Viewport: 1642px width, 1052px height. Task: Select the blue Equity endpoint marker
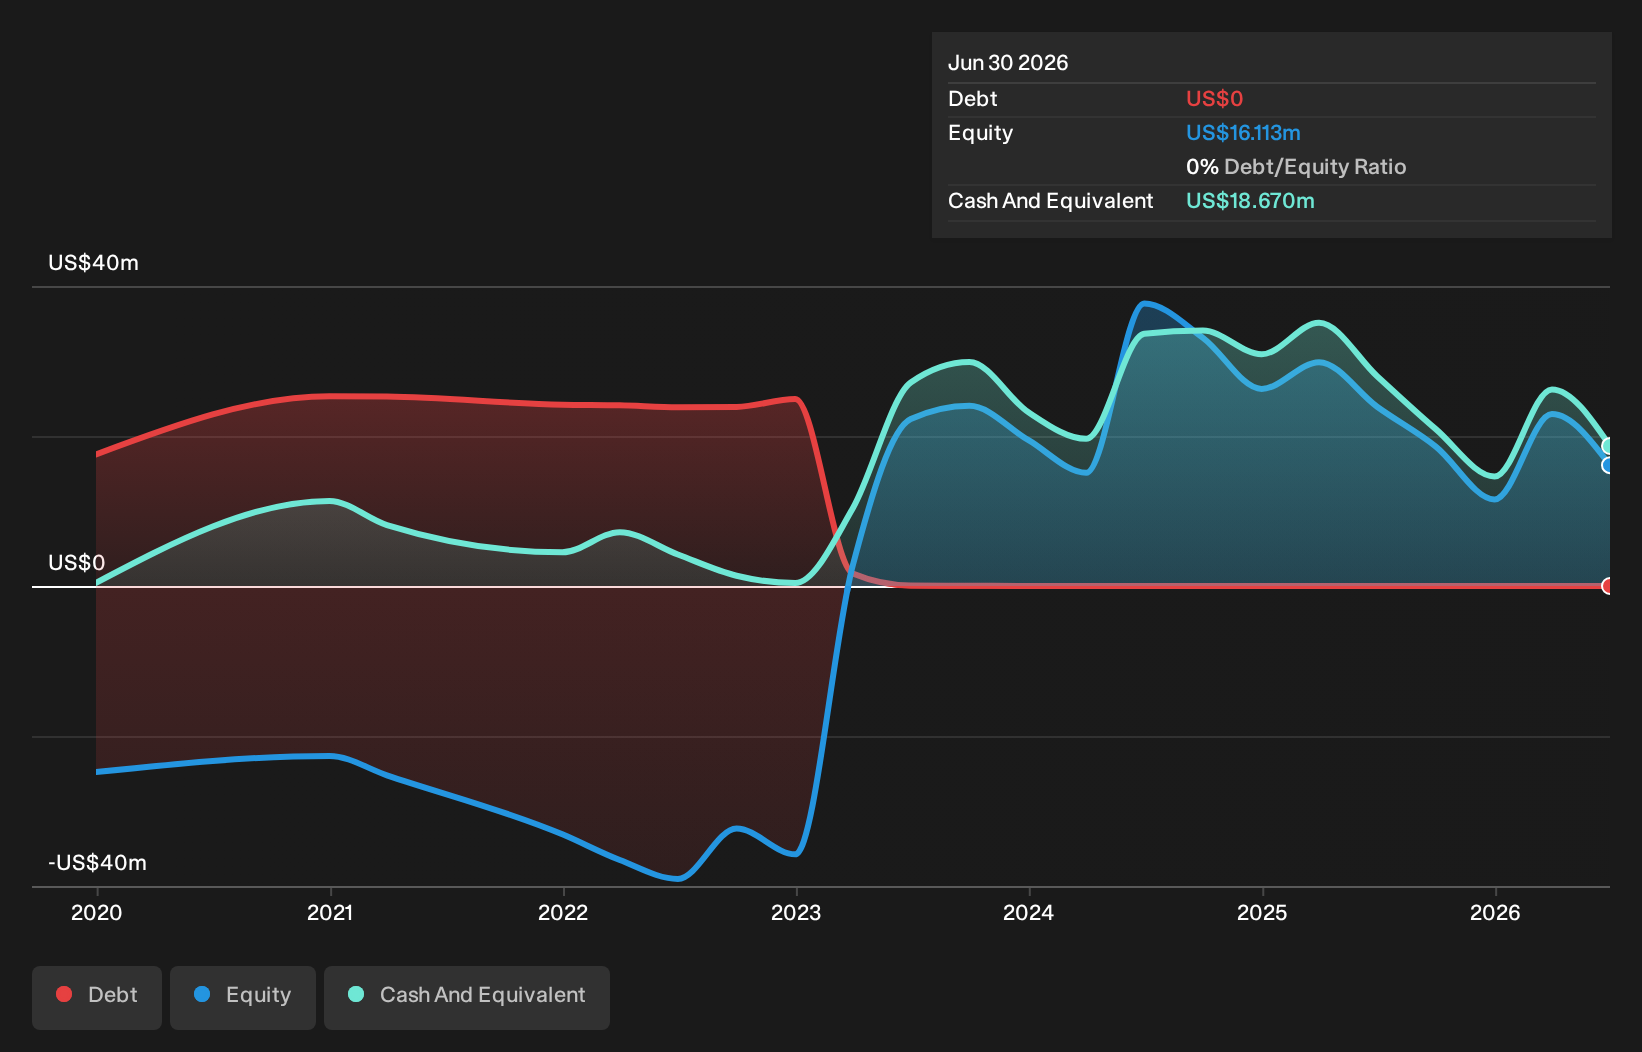[x=1607, y=465]
